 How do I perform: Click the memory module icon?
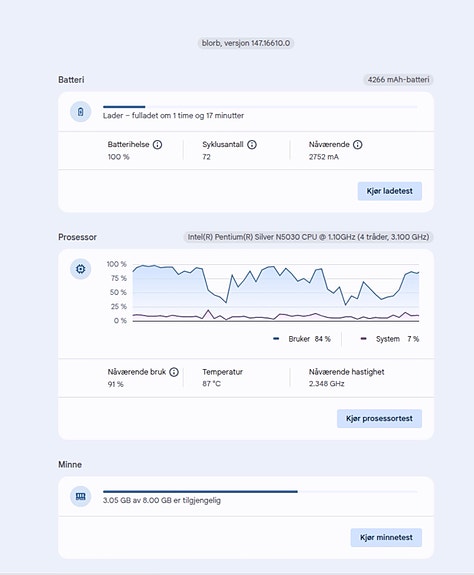[x=80, y=497]
